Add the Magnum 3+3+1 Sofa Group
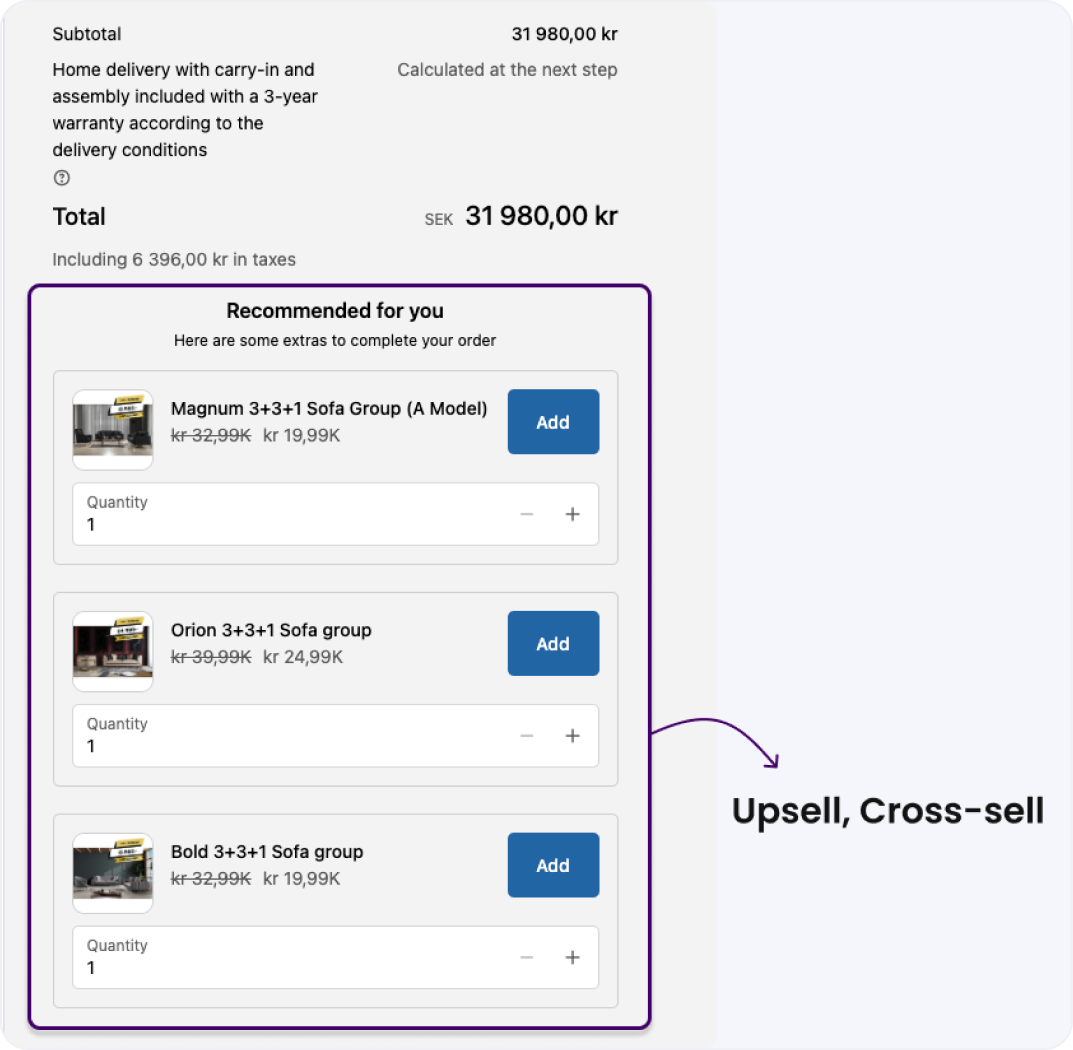 [x=553, y=422]
